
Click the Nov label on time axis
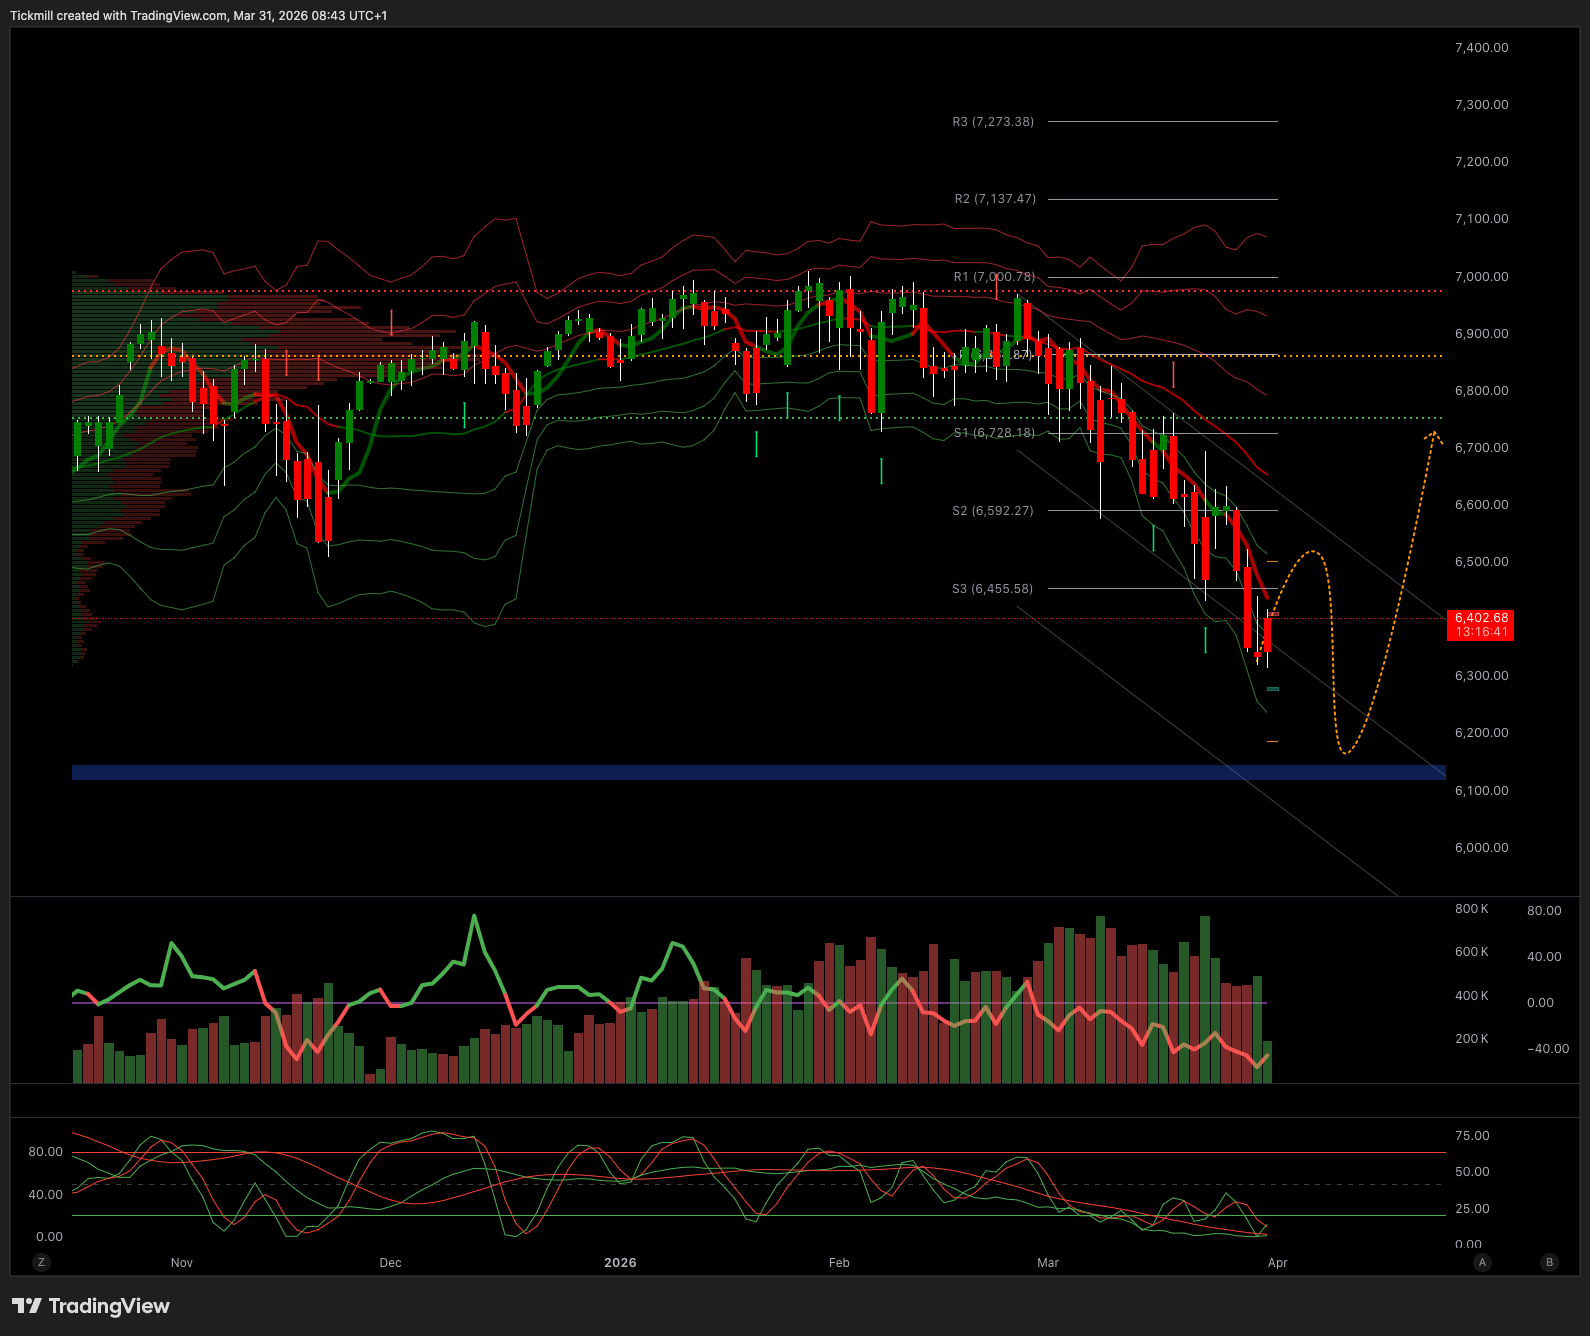coord(181,1262)
